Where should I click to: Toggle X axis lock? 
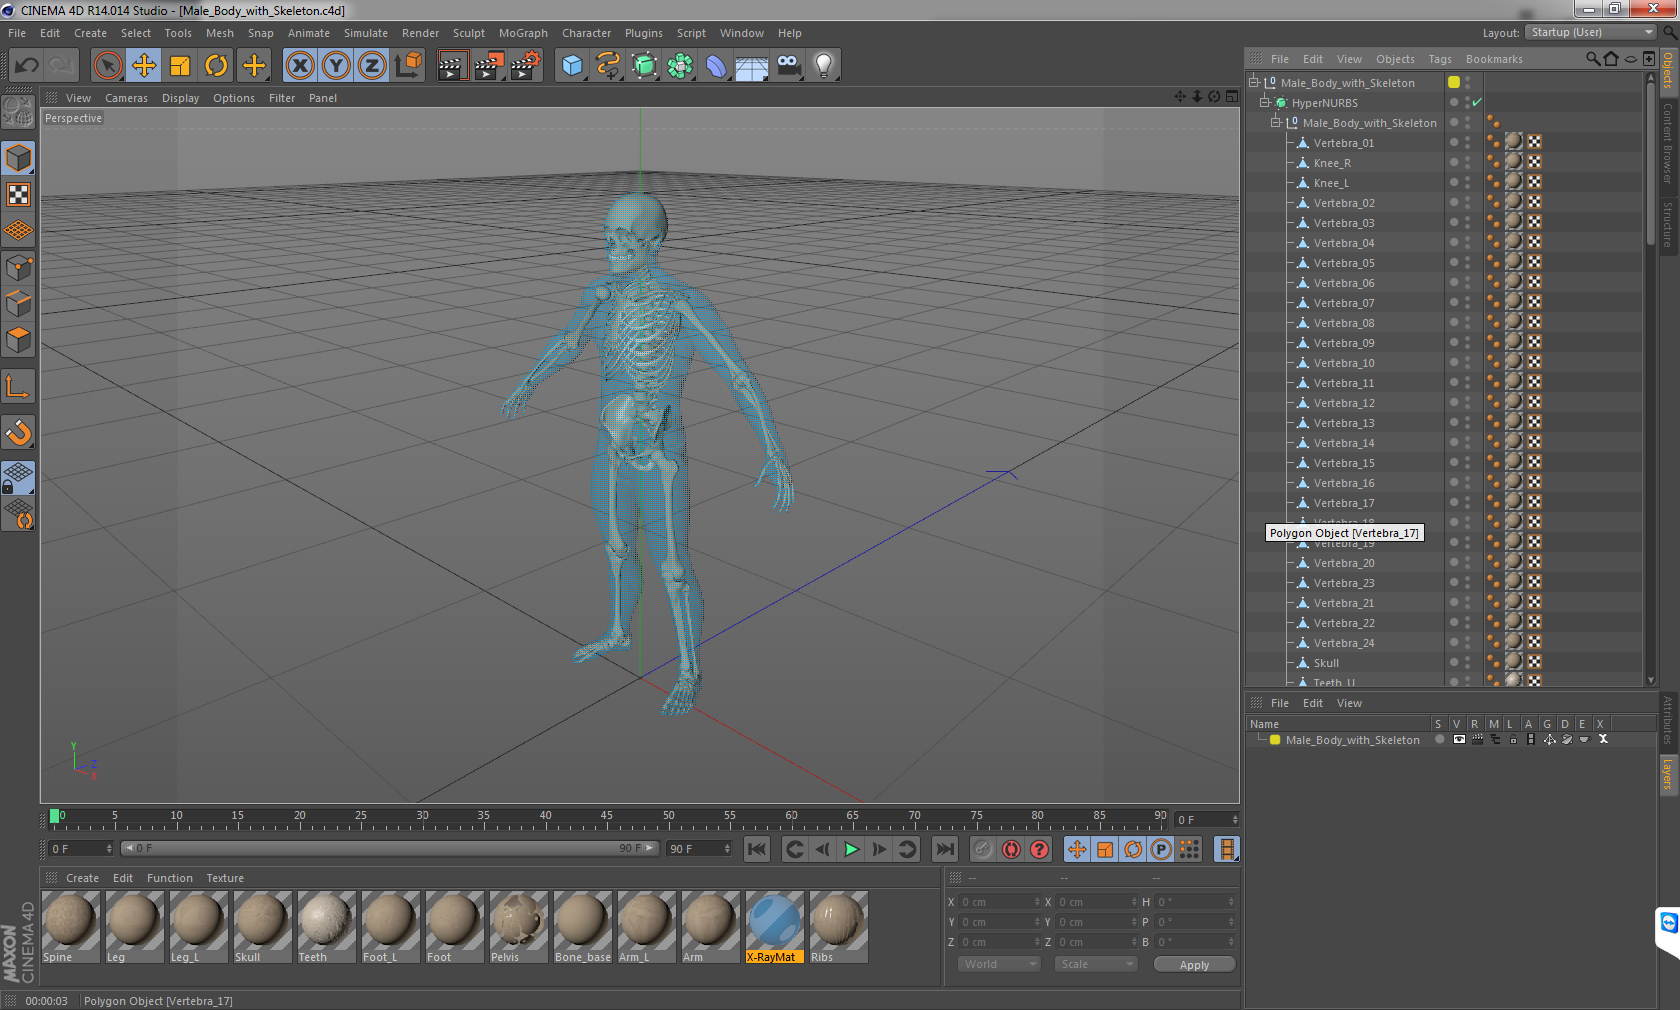click(299, 66)
